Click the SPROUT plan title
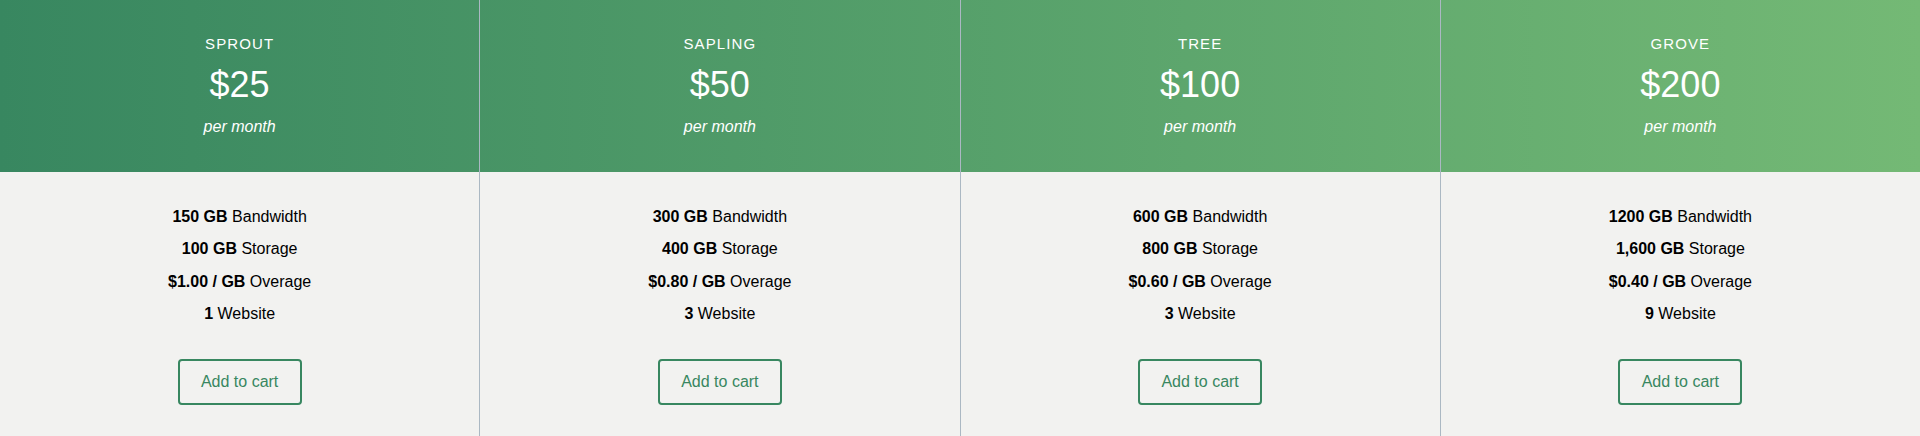Screen dimensions: 1920x436 (x=239, y=44)
